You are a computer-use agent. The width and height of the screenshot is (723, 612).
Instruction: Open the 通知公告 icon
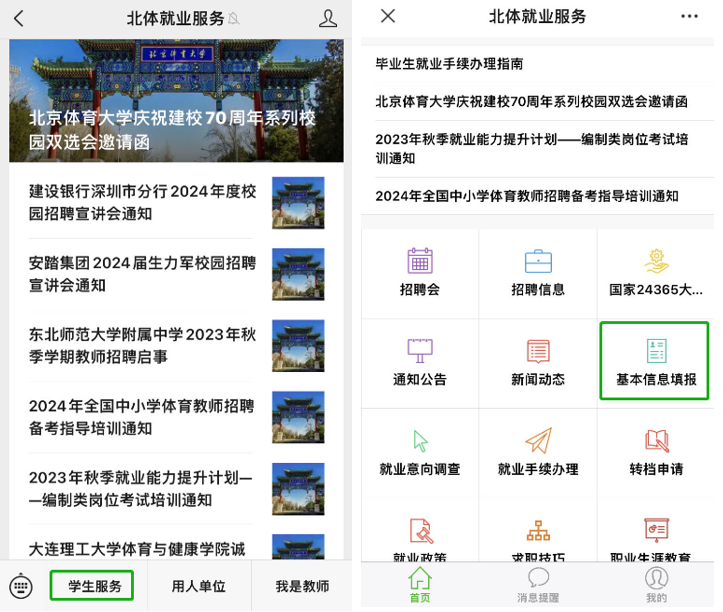(420, 351)
